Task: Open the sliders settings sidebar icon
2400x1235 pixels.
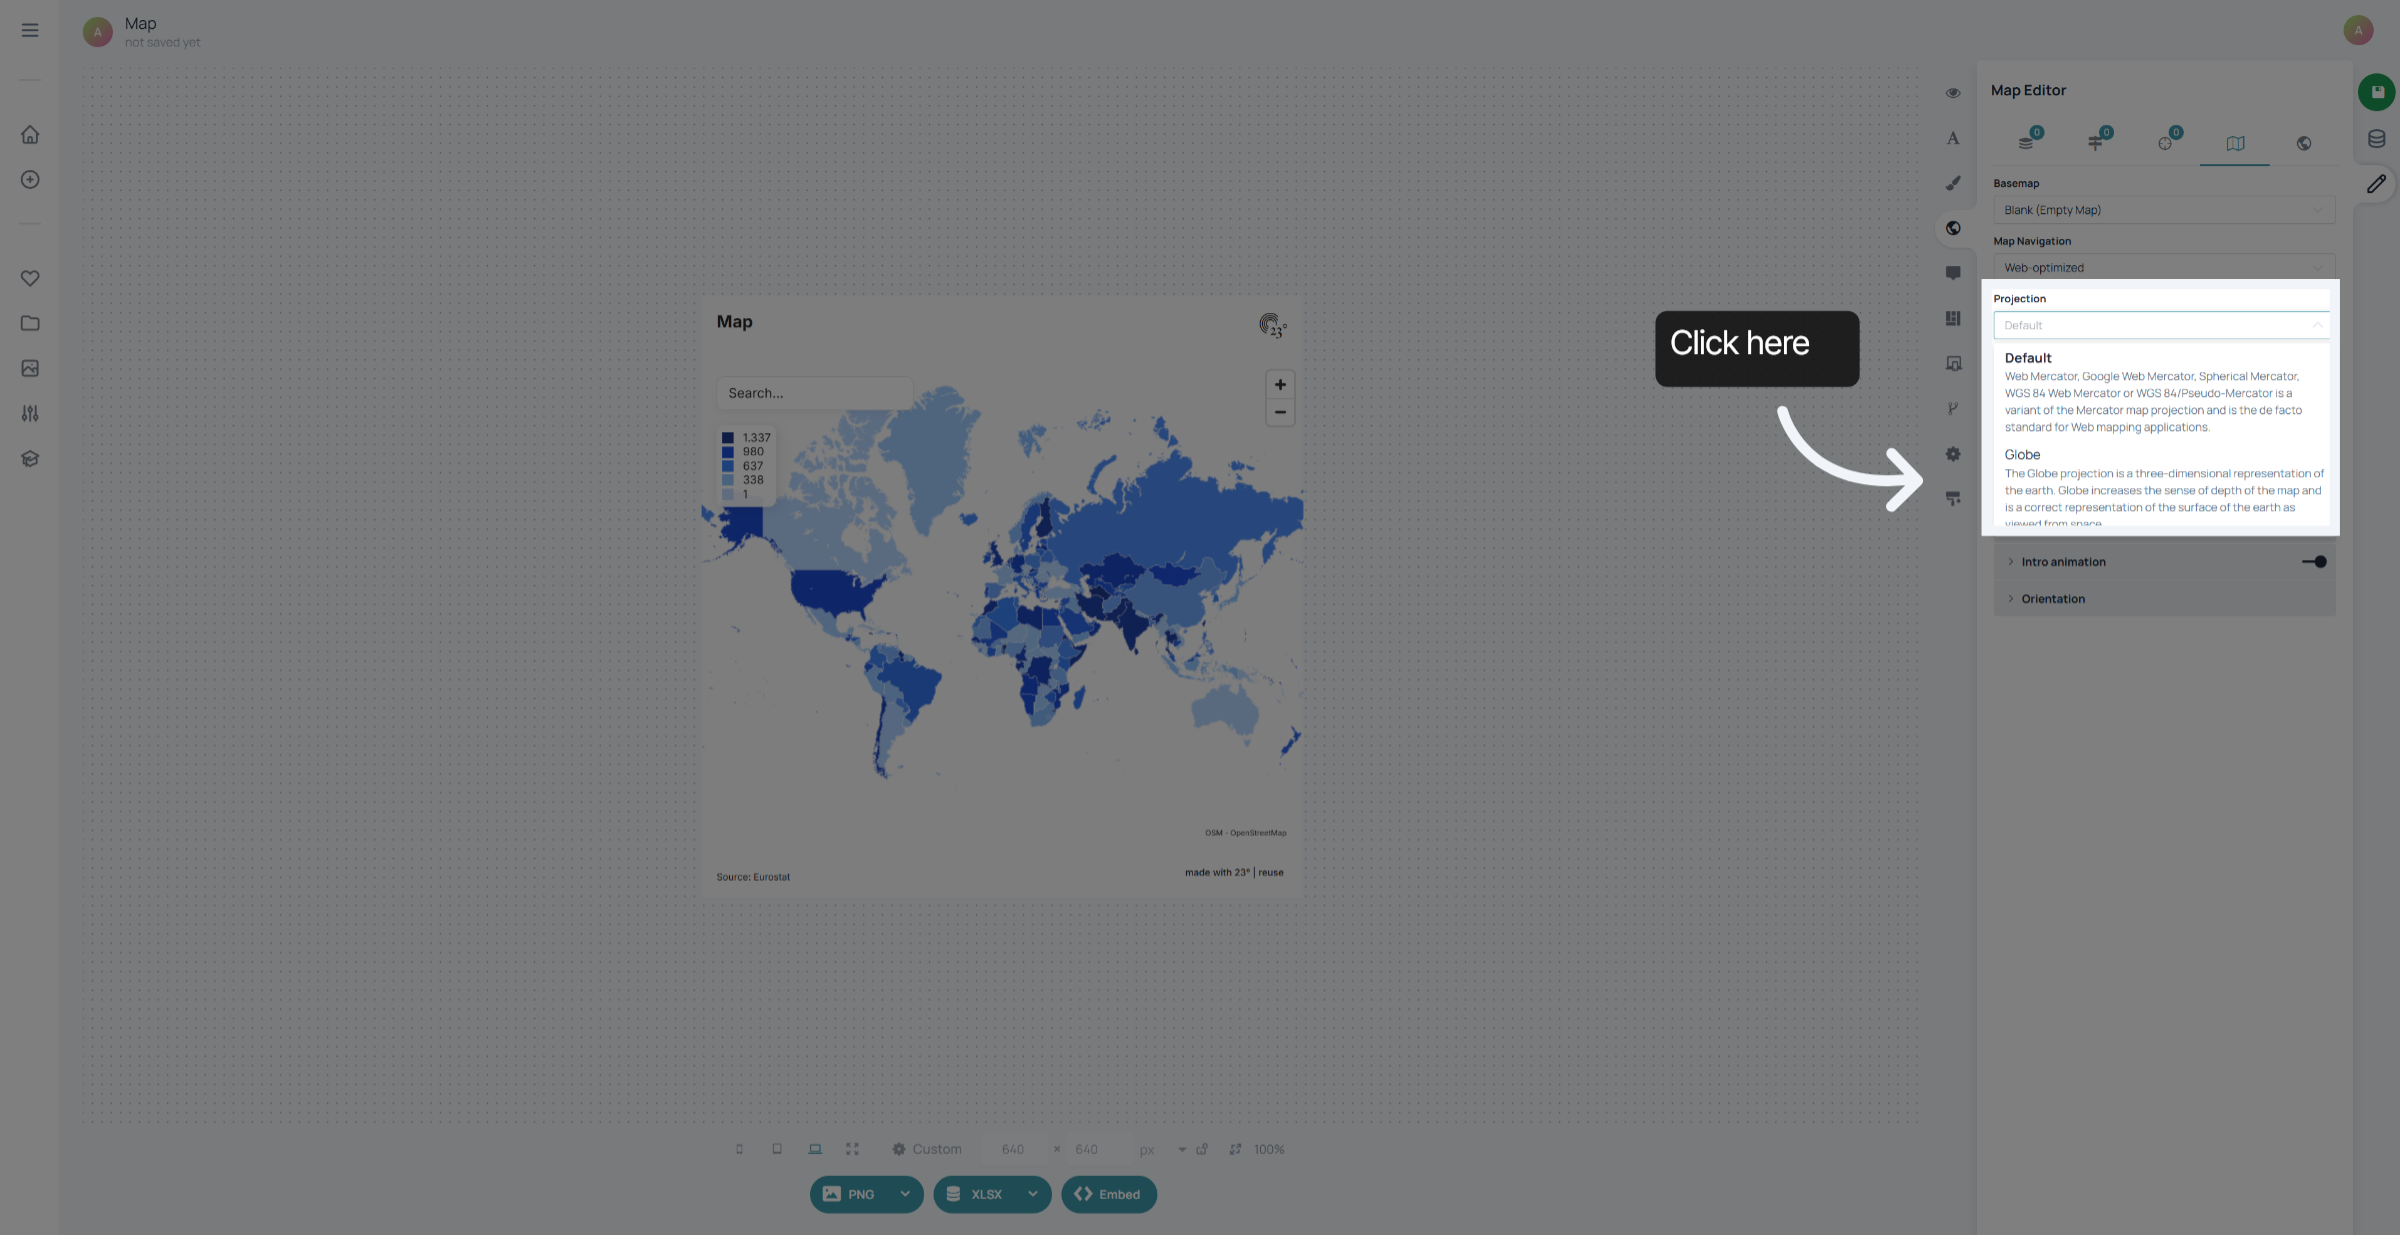Action: [30, 413]
